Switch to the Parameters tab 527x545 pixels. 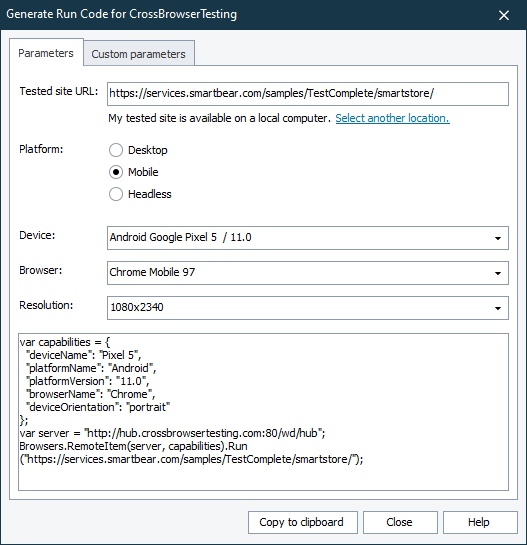coord(46,53)
